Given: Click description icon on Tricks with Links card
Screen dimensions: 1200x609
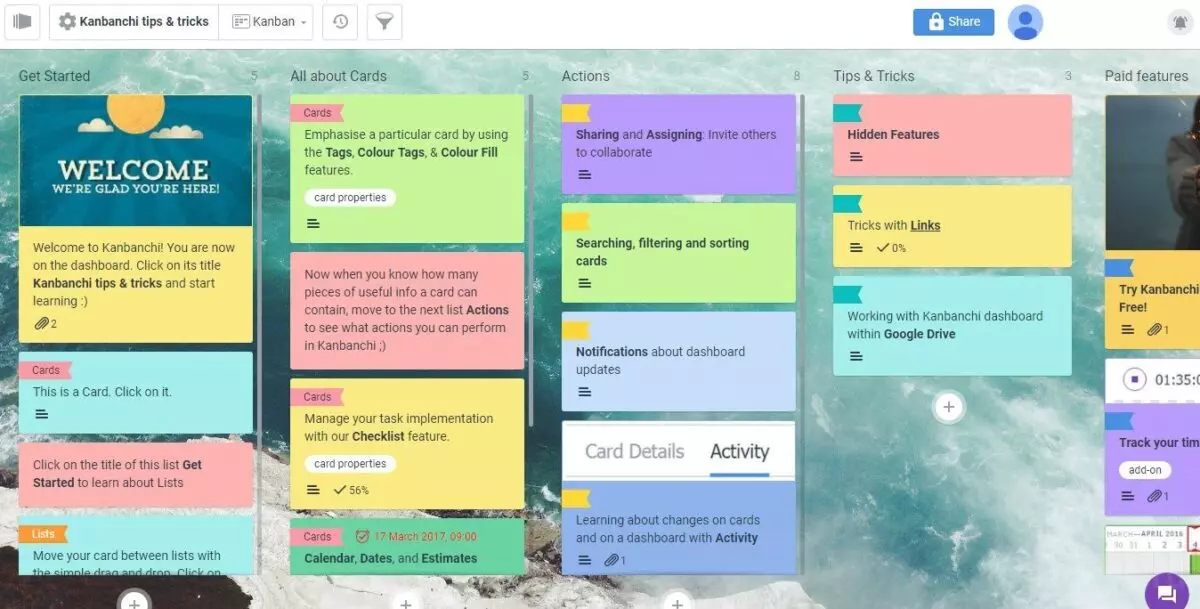Looking at the screenshot, I should 856,248.
